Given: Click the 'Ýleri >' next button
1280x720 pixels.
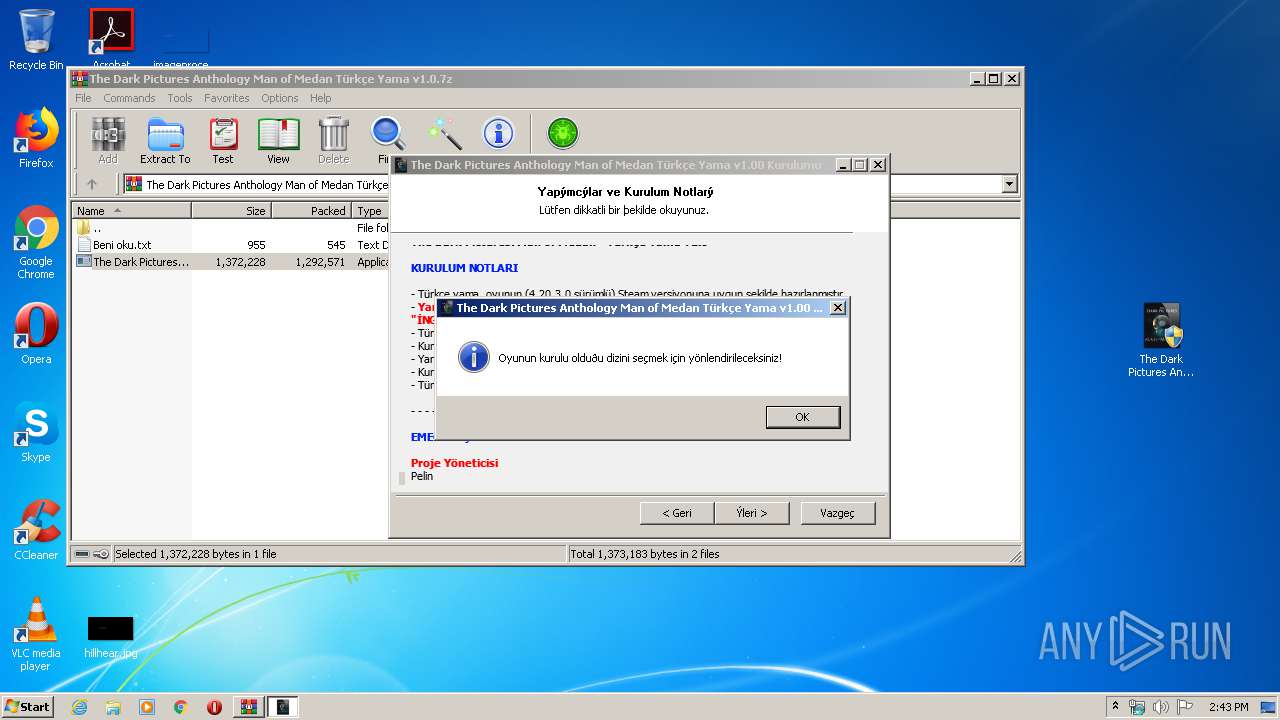Looking at the screenshot, I should [751, 513].
